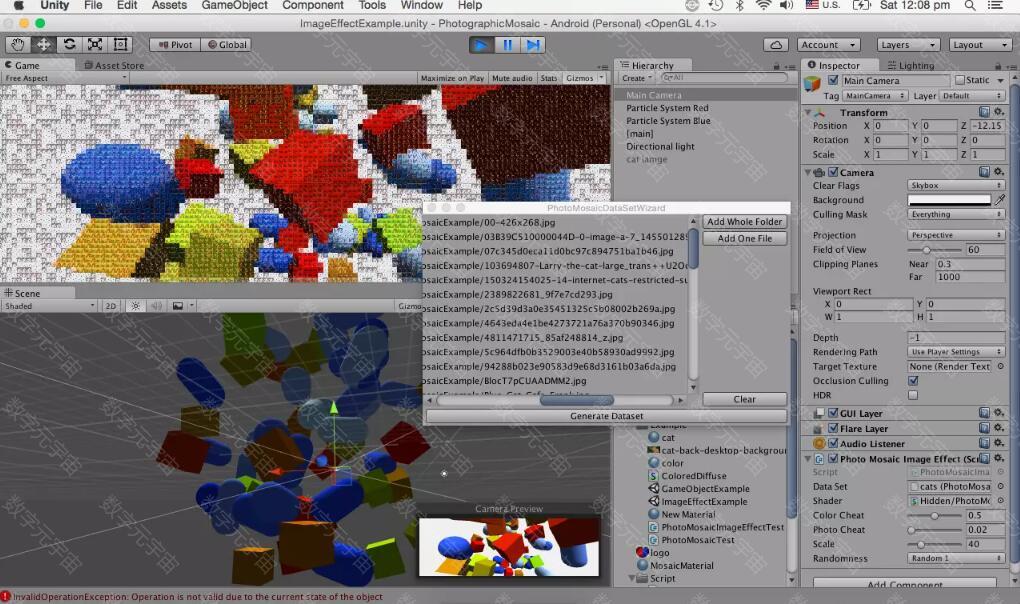Open the Randomness dropdown
The image size is (1020, 604).
point(956,558)
